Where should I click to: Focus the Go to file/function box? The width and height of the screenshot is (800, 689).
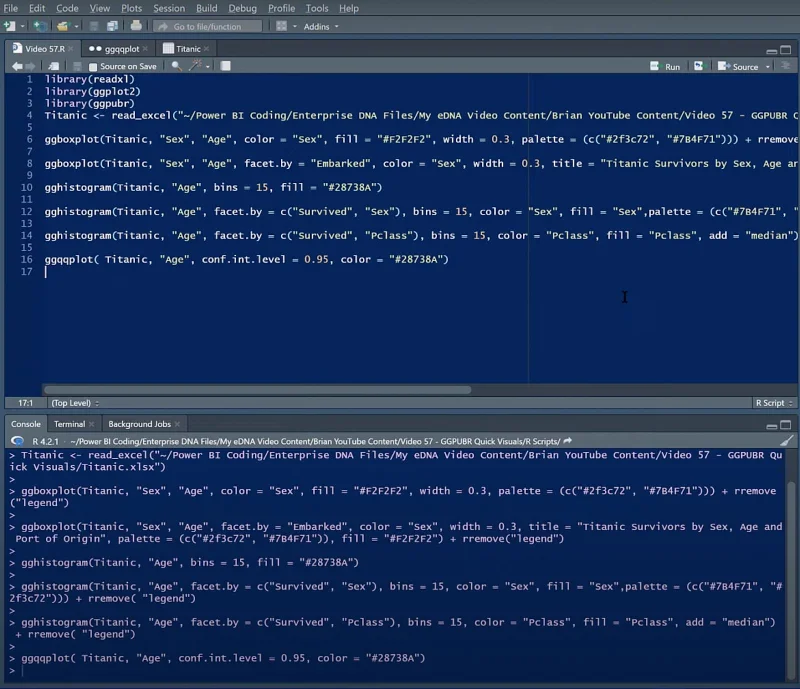pyautogui.click(x=207, y=27)
